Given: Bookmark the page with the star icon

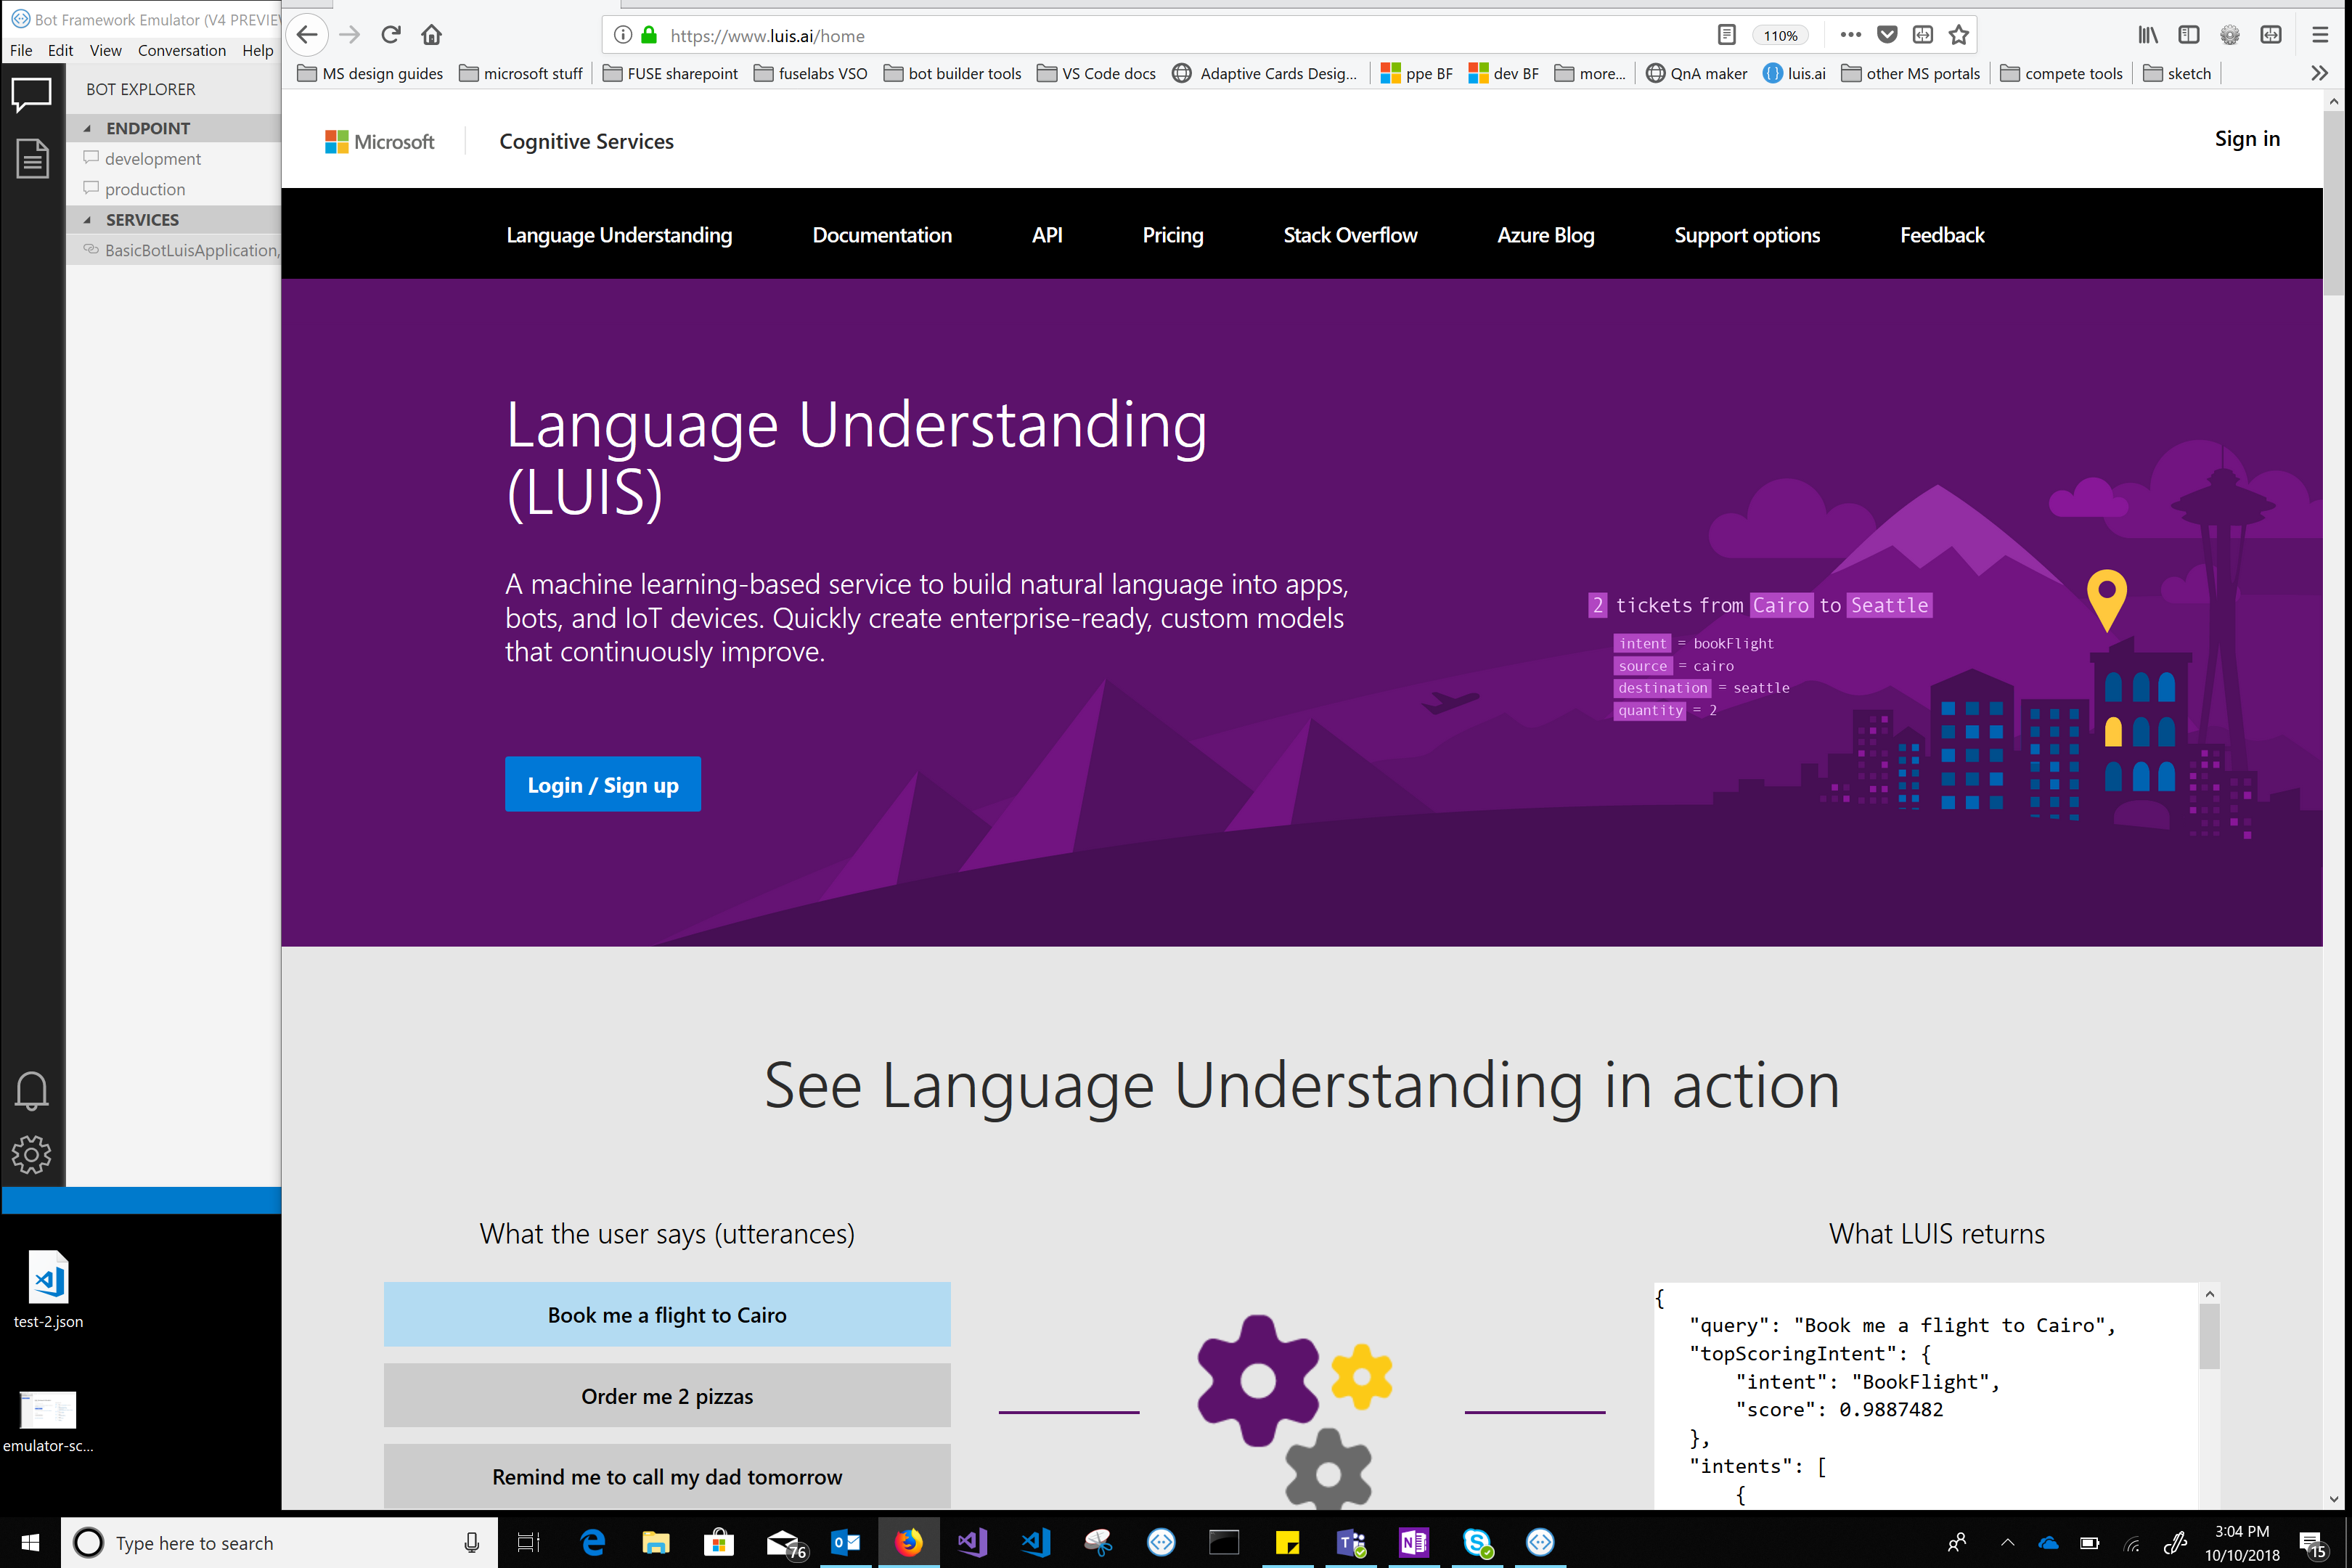Looking at the screenshot, I should 1958,35.
